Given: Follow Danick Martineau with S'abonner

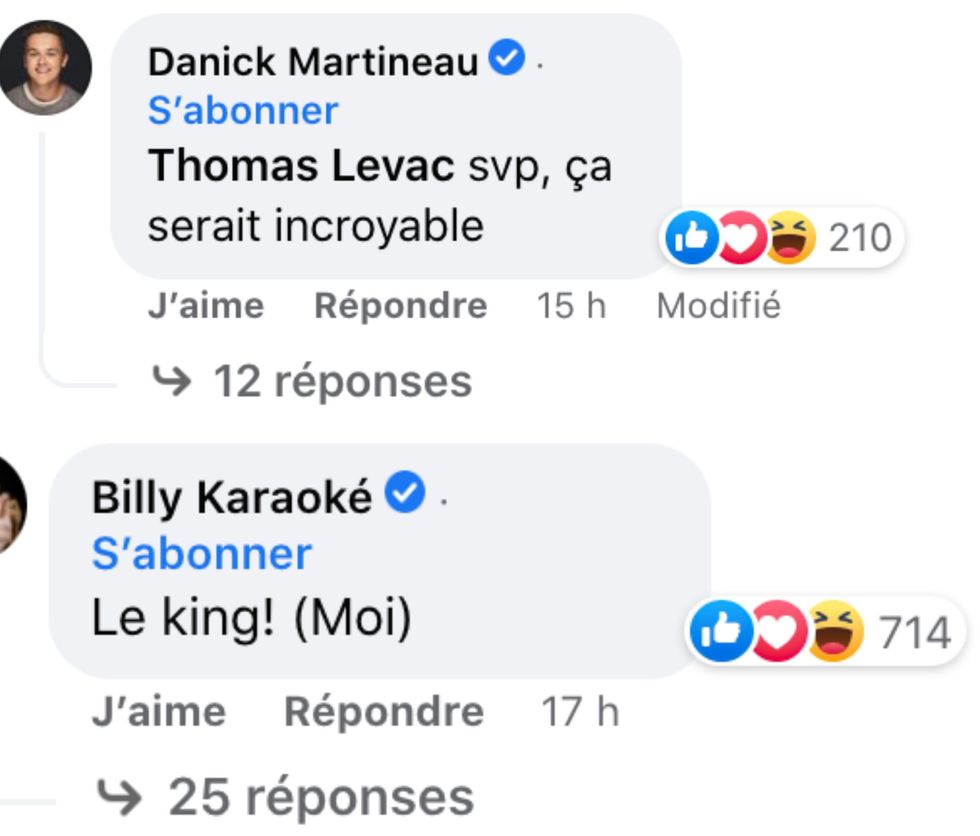Looking at the screenshot, I should point(243,110).
